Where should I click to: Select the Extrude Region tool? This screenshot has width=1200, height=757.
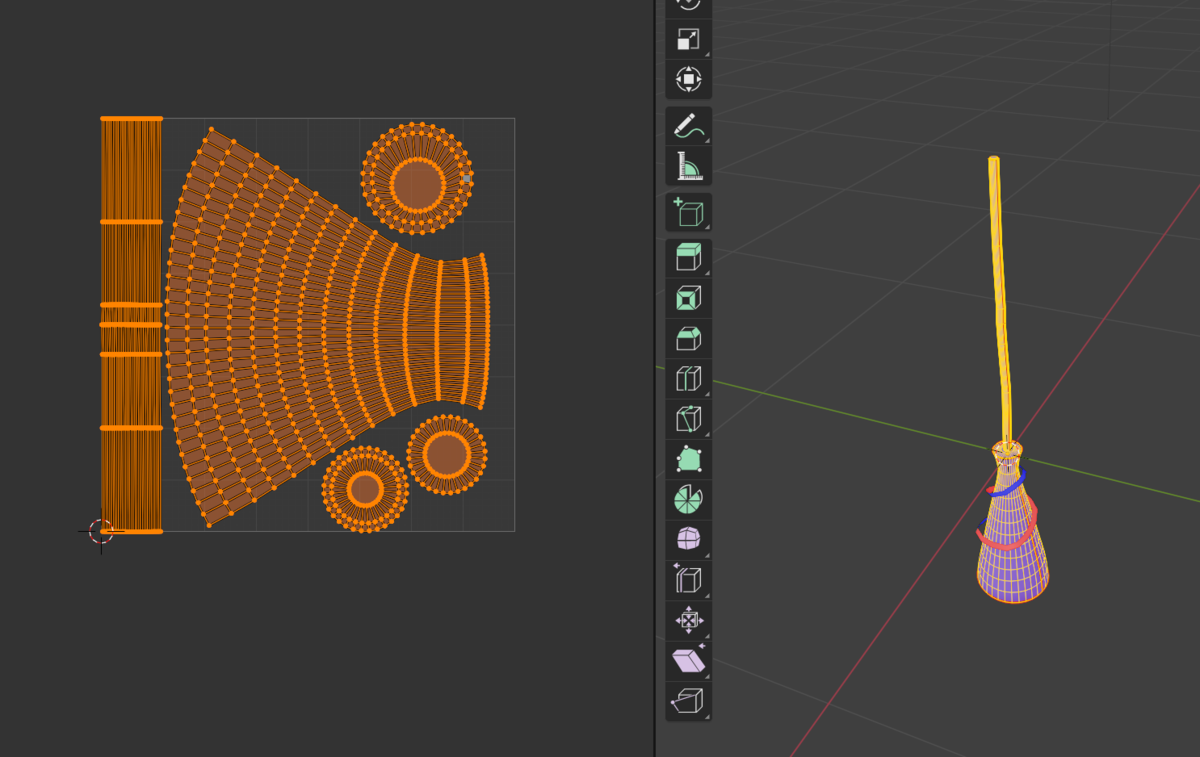(x=686, y=255)
